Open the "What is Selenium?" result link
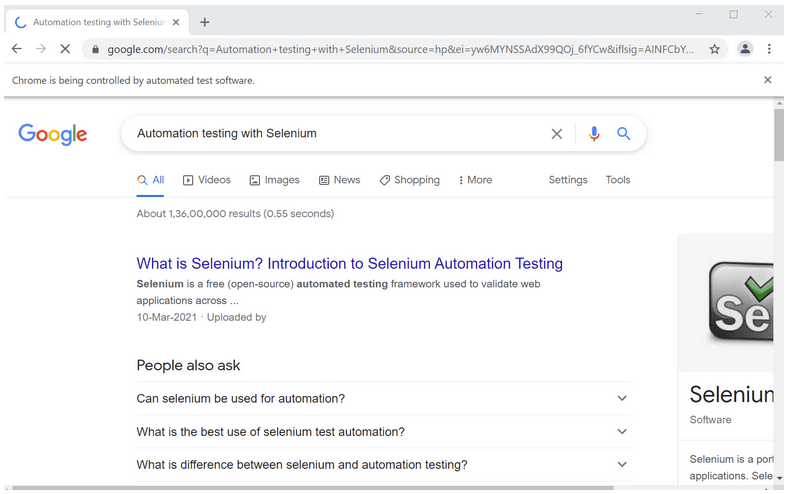Image resolution: width=789 pixels, height=494 pixels. coord(349,264)
